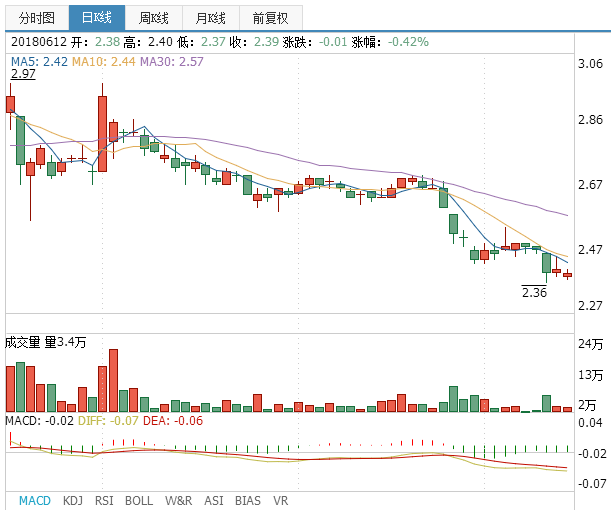Click the DIFF: -0.07 value label
Viewport: 611px width, 510px height.
pos(108,421)
